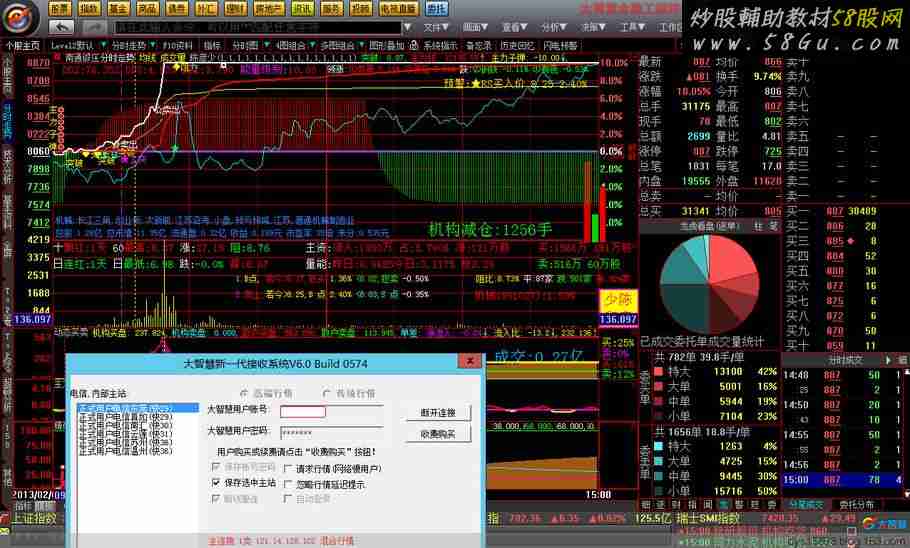Open the 外汇 top category button
The width and height of the screenshot is (910, 548).
(x=205, y=8)
